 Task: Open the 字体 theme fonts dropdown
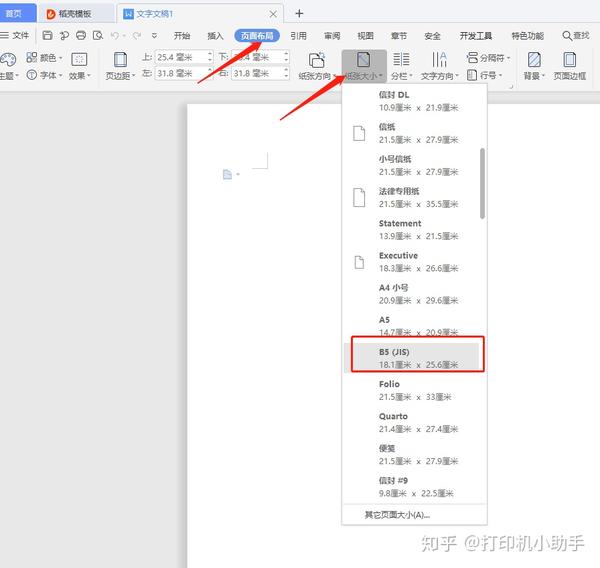pos(44,75)
